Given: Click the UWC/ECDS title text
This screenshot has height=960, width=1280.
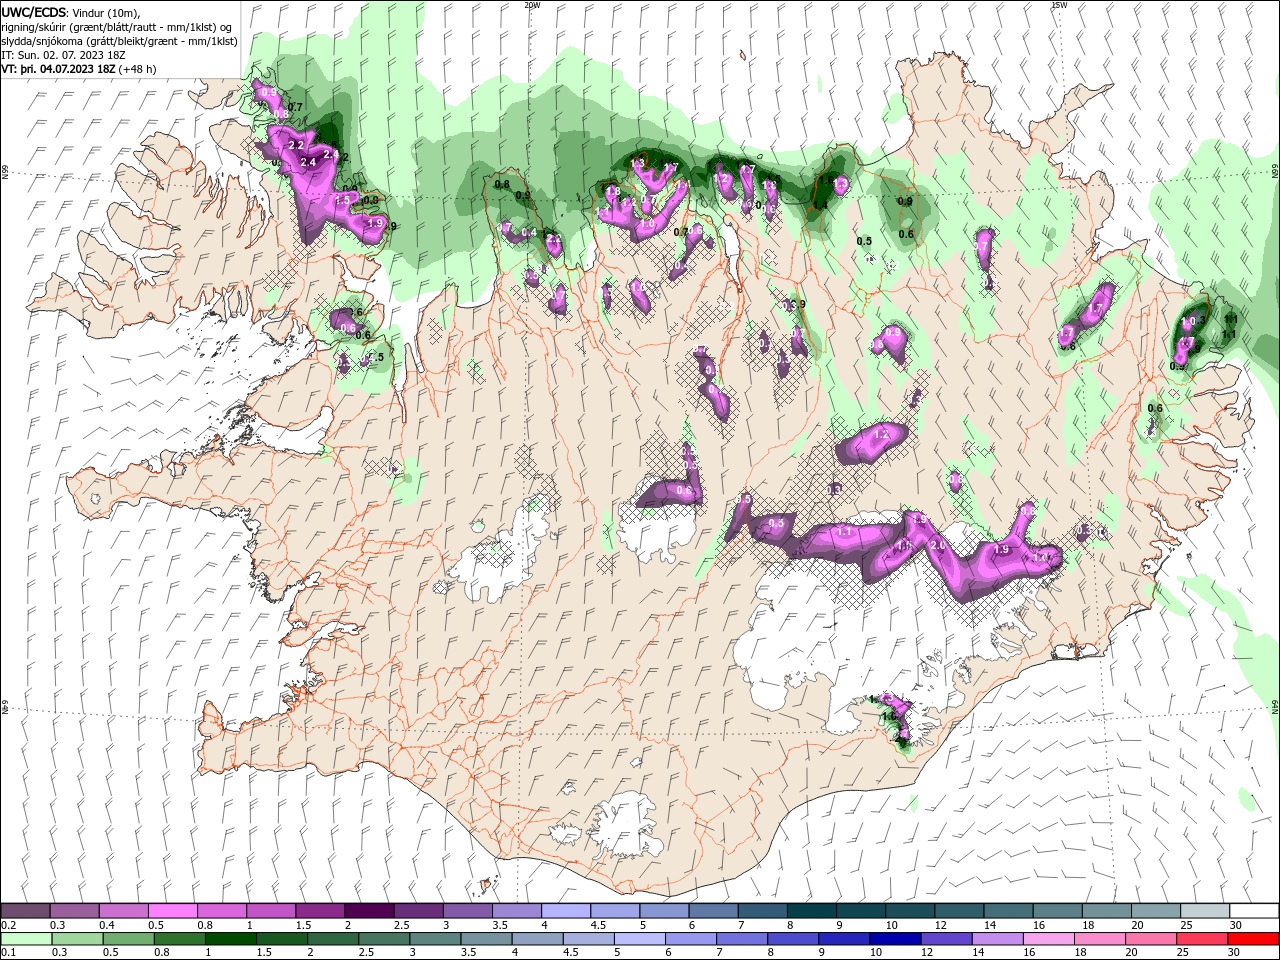Looking at the screenshot, I should click(x=34, y=12).
